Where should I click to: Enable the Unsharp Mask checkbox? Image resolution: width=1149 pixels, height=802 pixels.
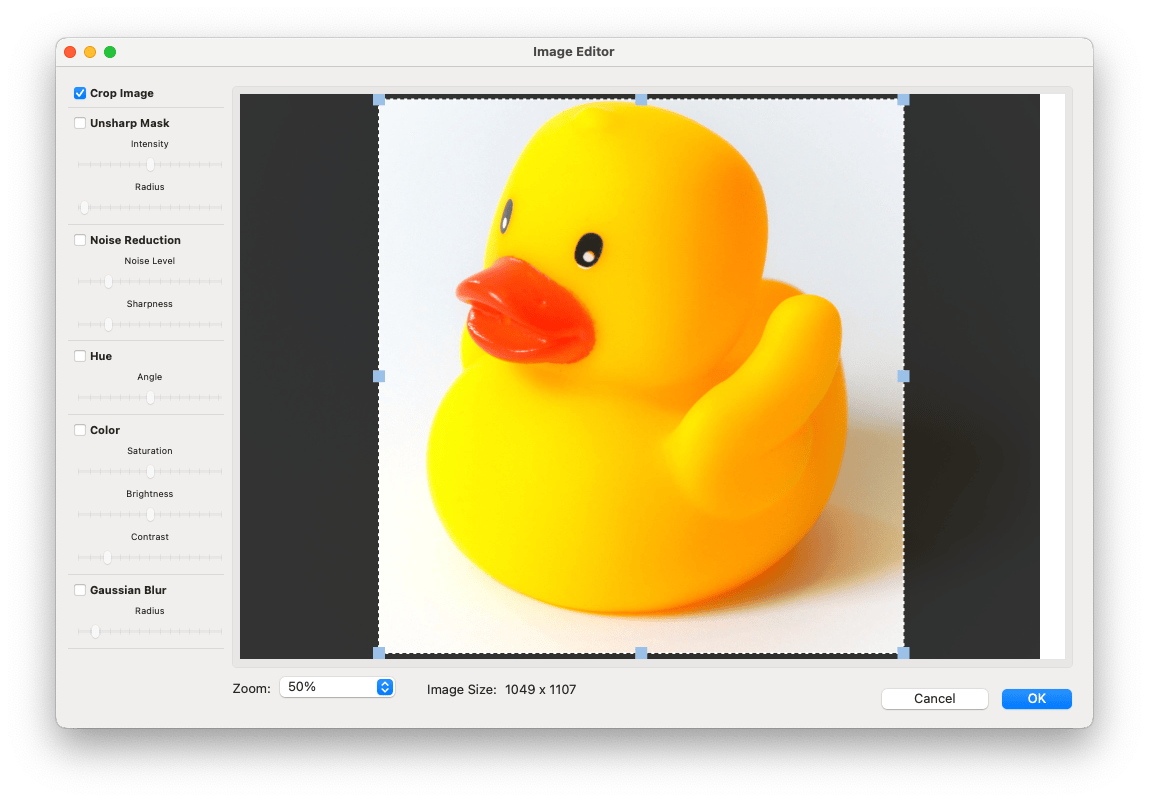point(80,123)
